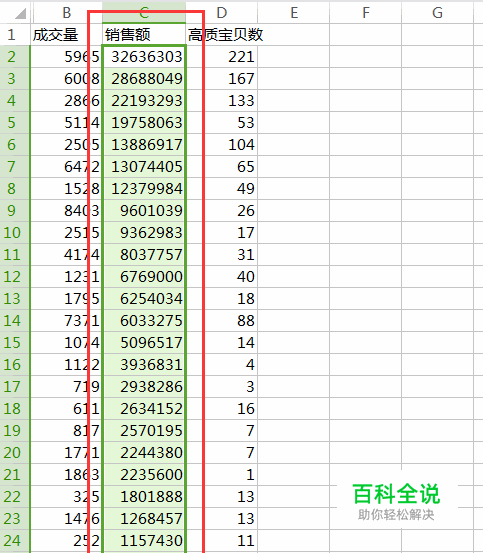This screenshot has height=553, width=483.
Task: Select cell with value 7371
Action: click(67, 321)
